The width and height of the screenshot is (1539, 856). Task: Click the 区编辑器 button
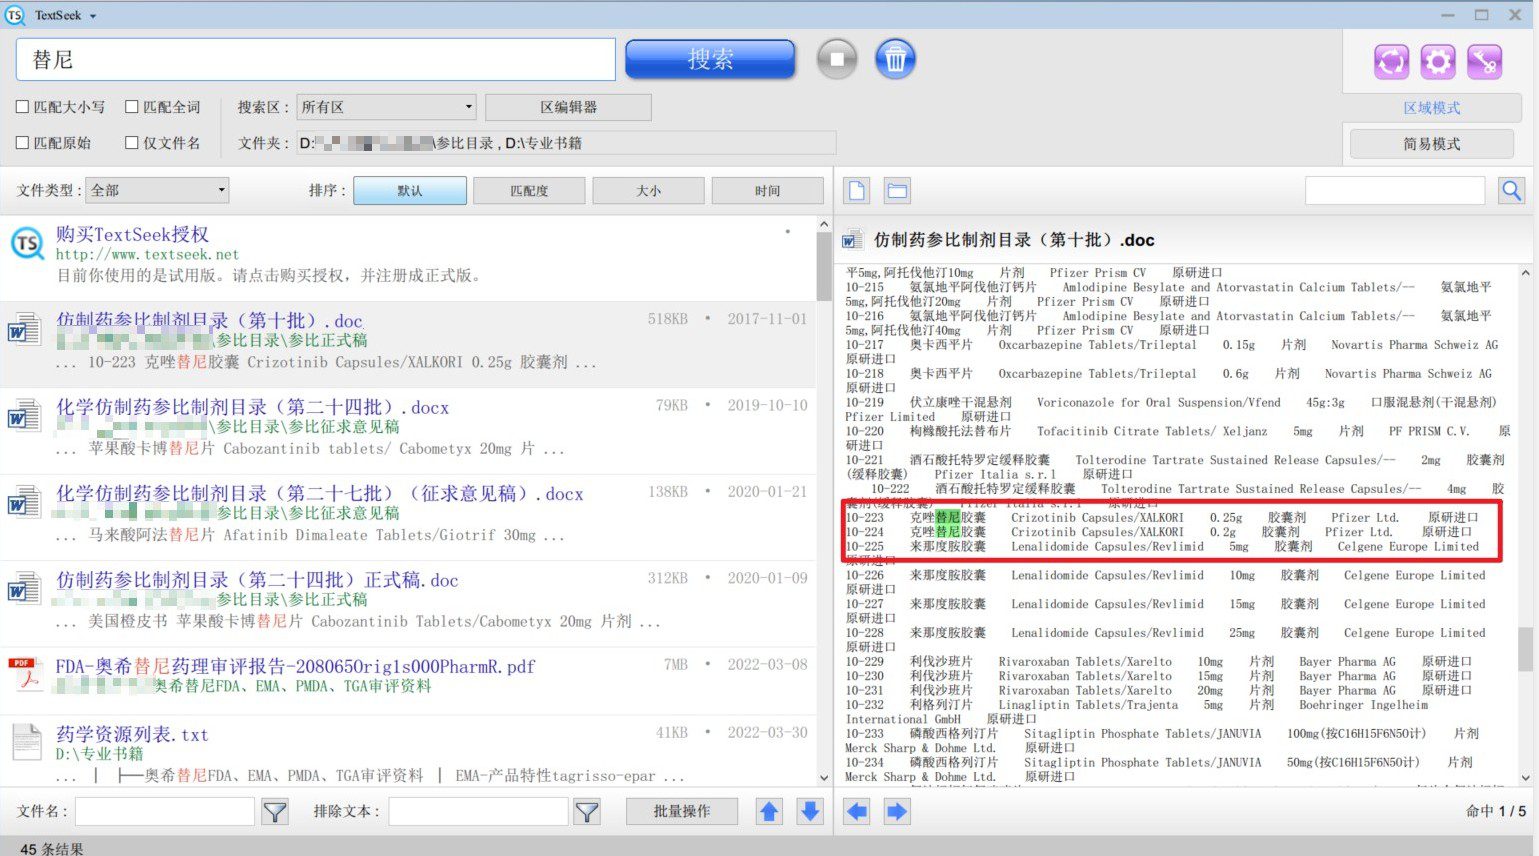click(568, 107)
